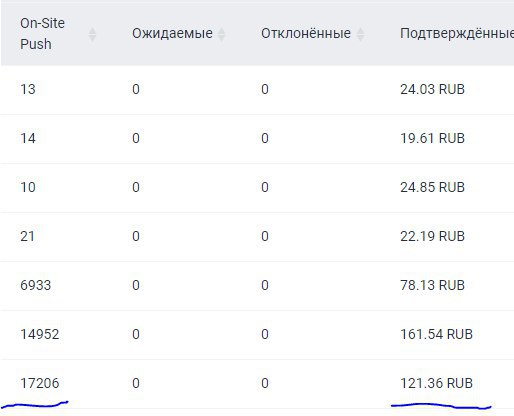Click the Отклонённые column header
The height and width of the screenshot is (416, 514).
coord(306,33)
